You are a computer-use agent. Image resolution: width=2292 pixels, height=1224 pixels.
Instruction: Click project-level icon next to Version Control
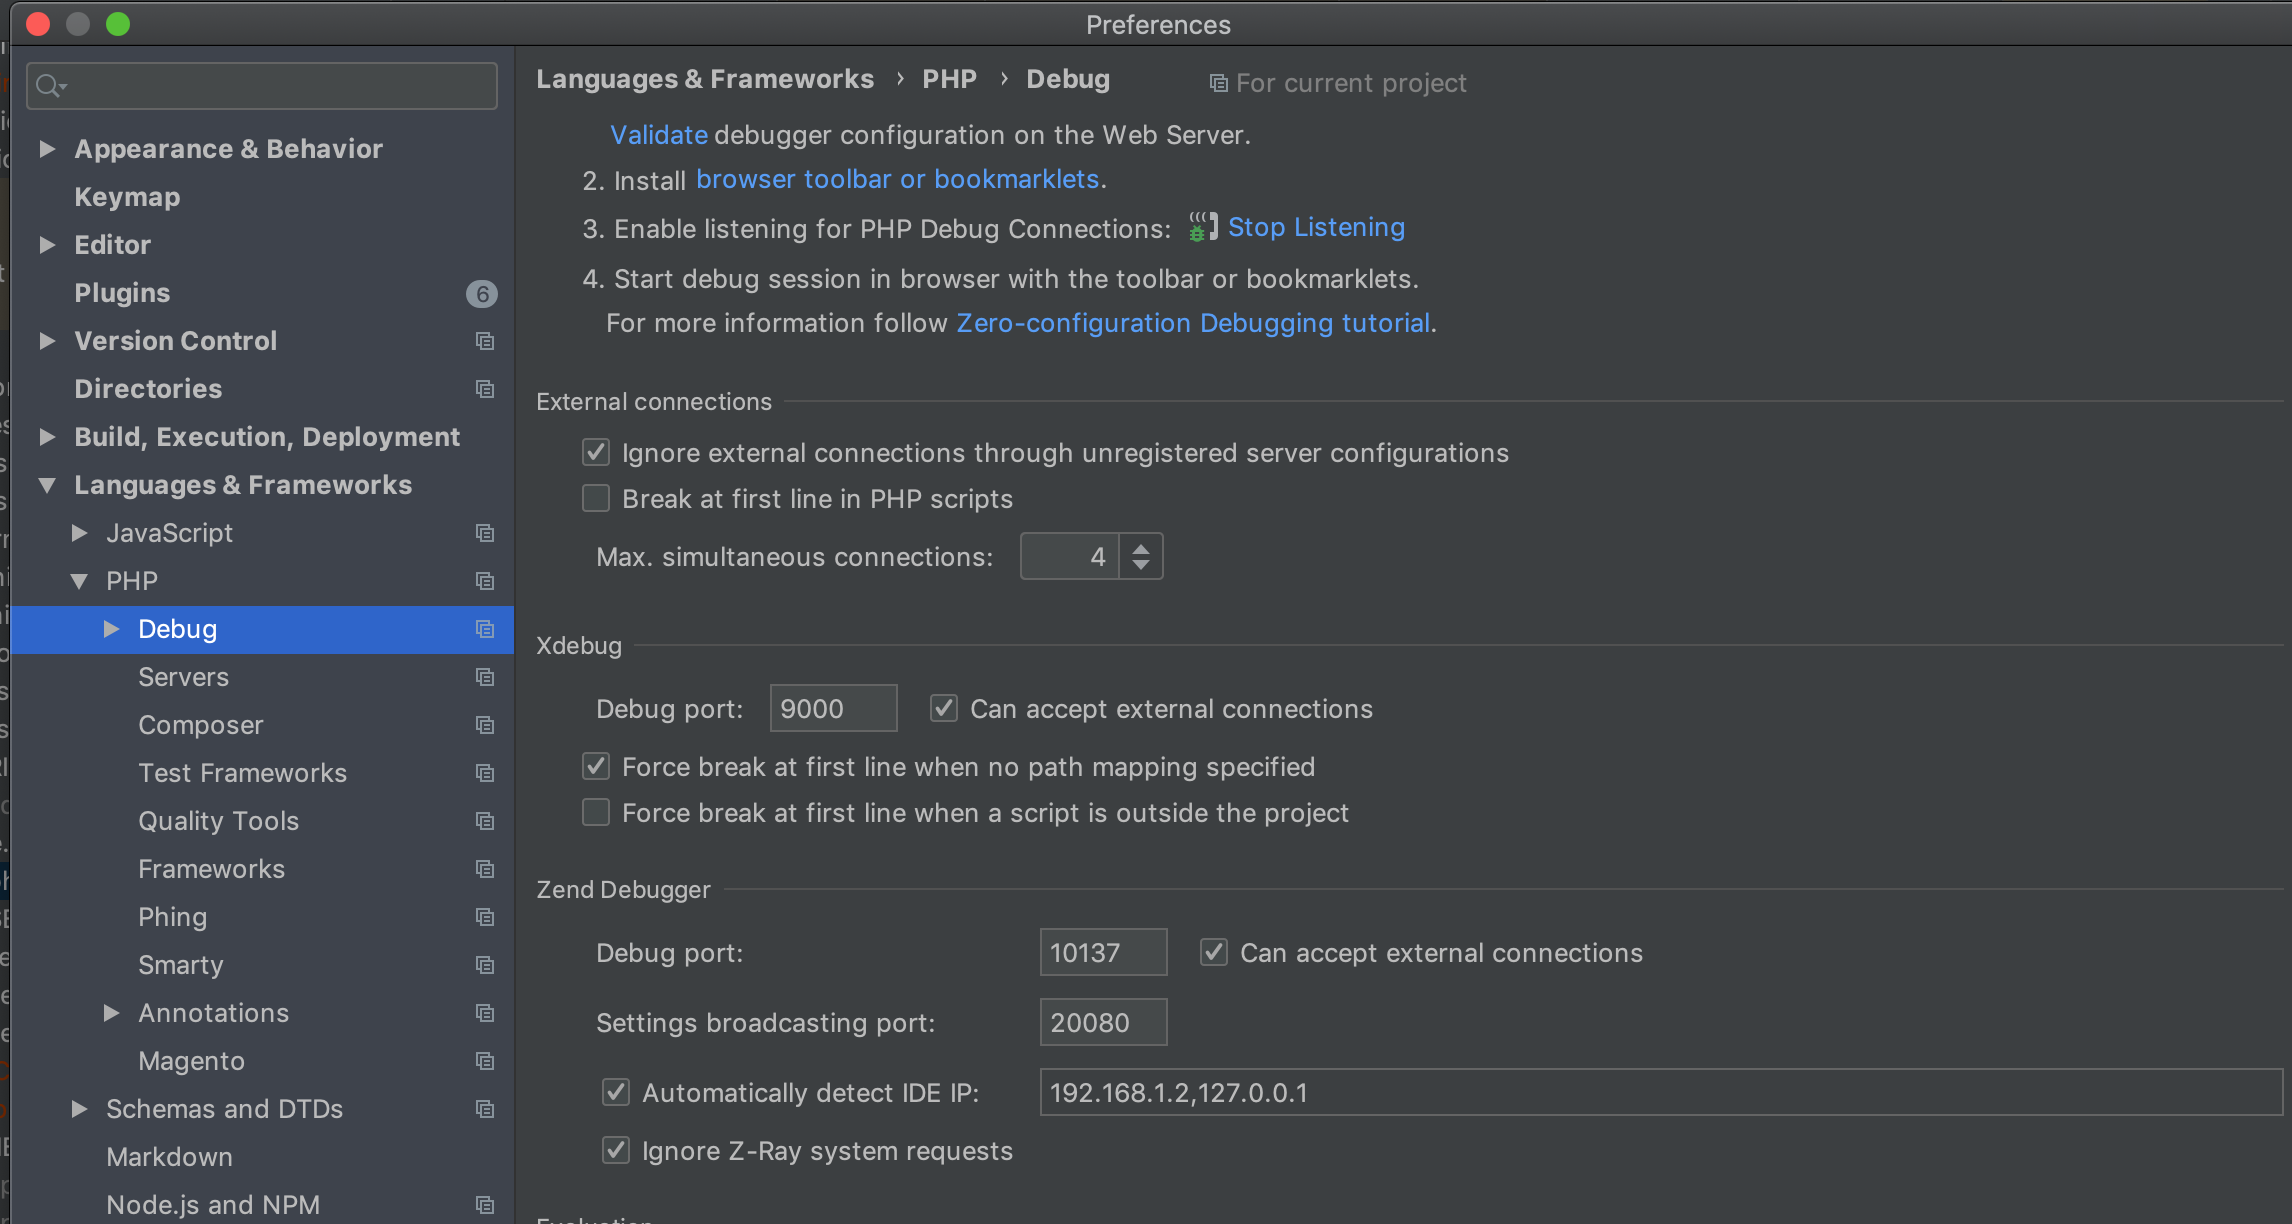point(485,341)
